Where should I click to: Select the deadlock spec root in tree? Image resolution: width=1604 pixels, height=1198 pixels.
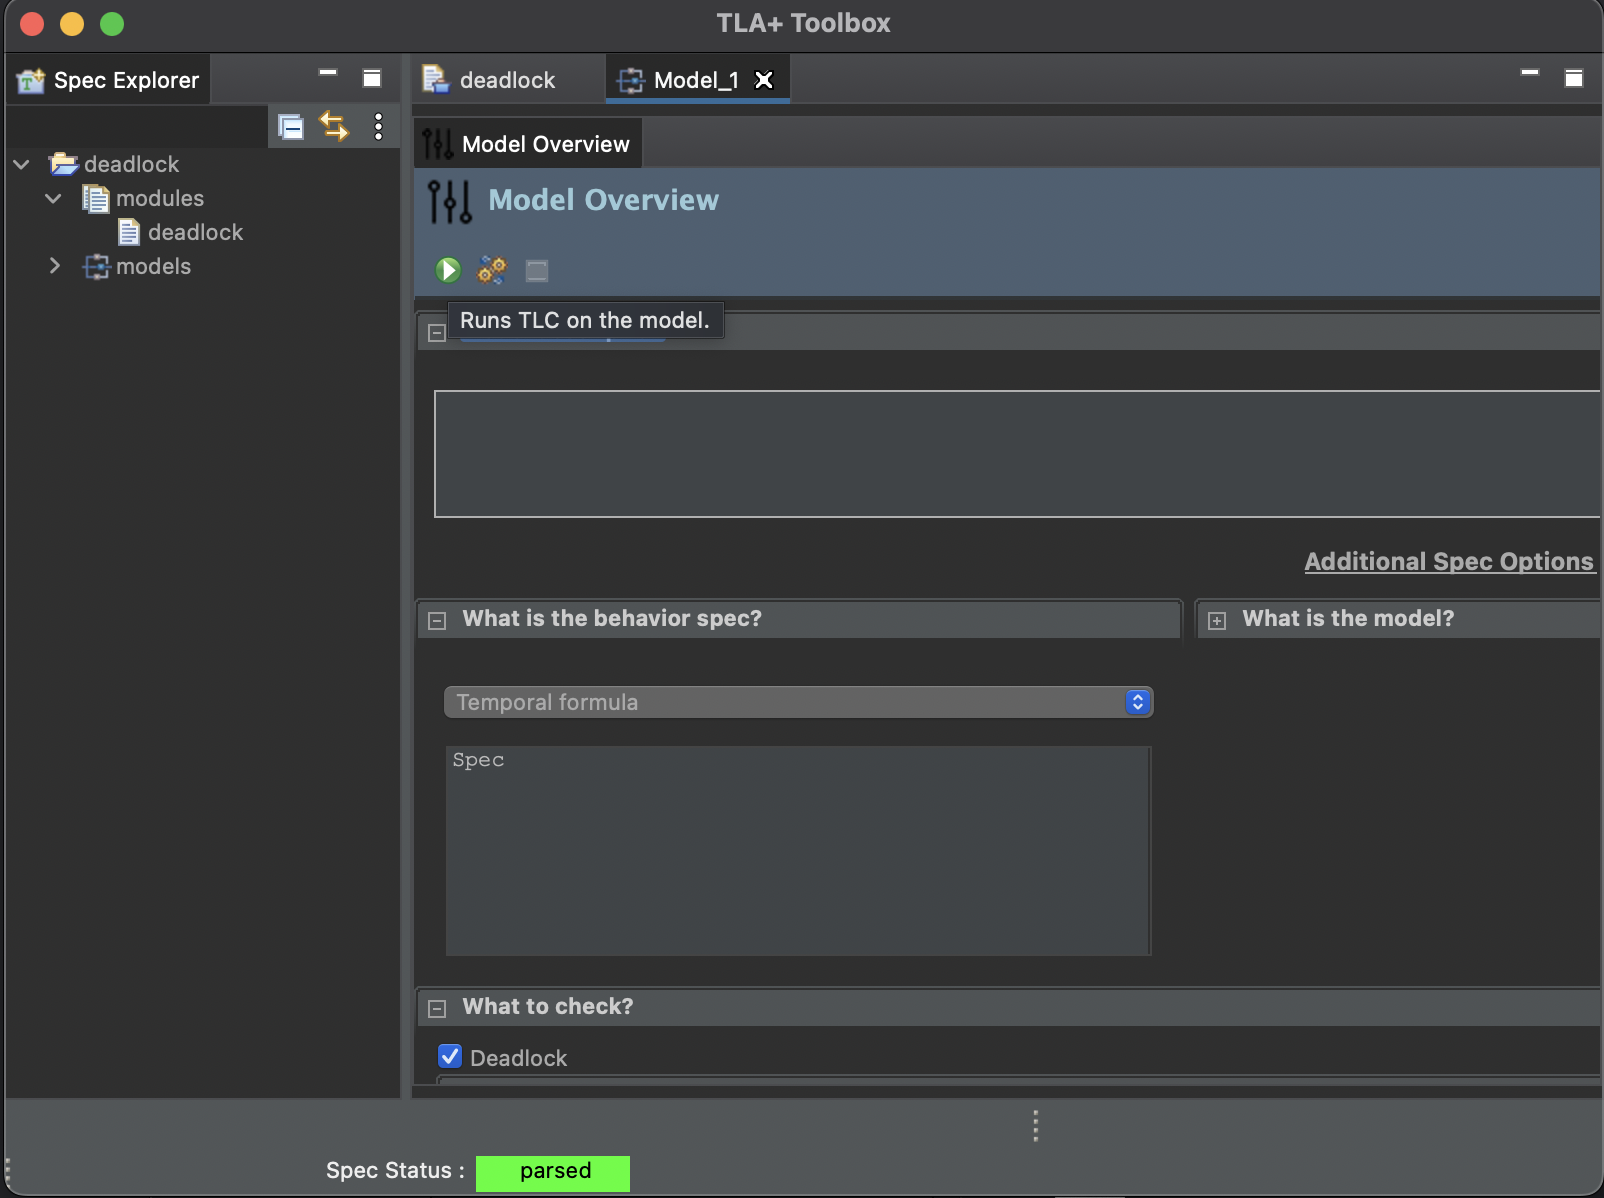[x=131, y=164]
